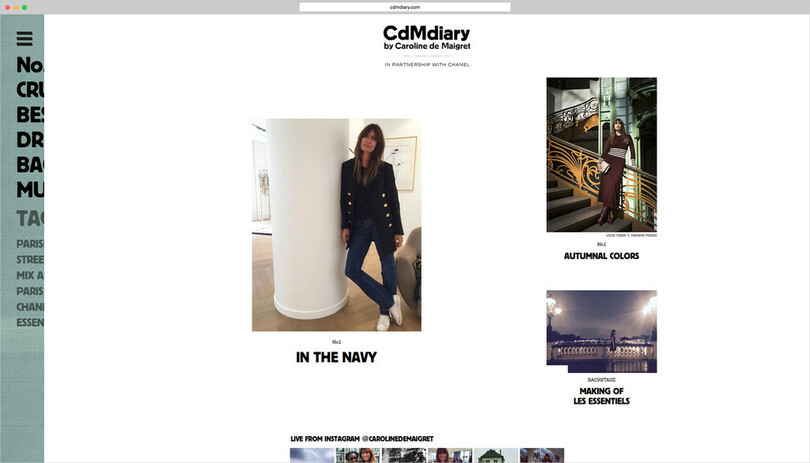The height and width of the screenshot is (463, 810).
Task: Open the green-roof house Instagram thumbnail
Action: [x=496, y=455]
